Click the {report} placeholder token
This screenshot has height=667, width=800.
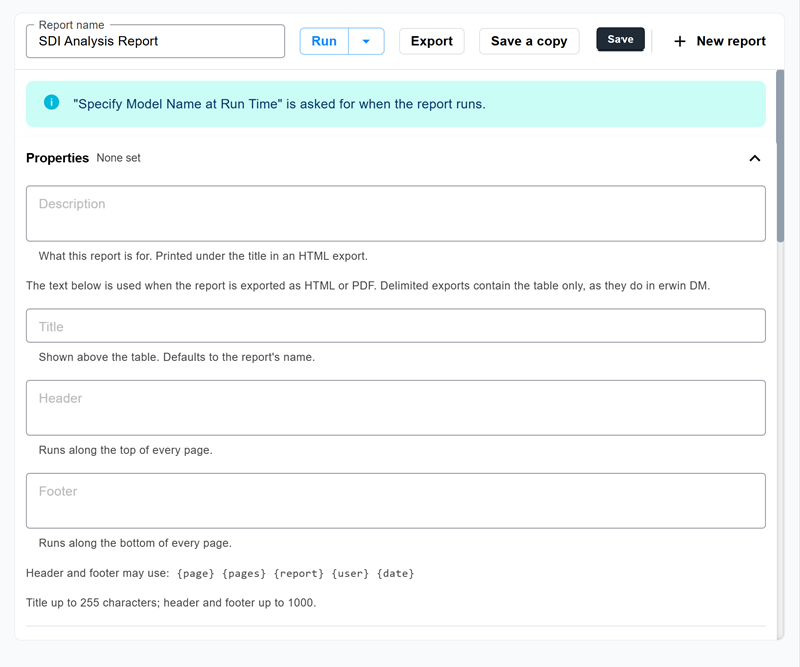click(298, 574)
